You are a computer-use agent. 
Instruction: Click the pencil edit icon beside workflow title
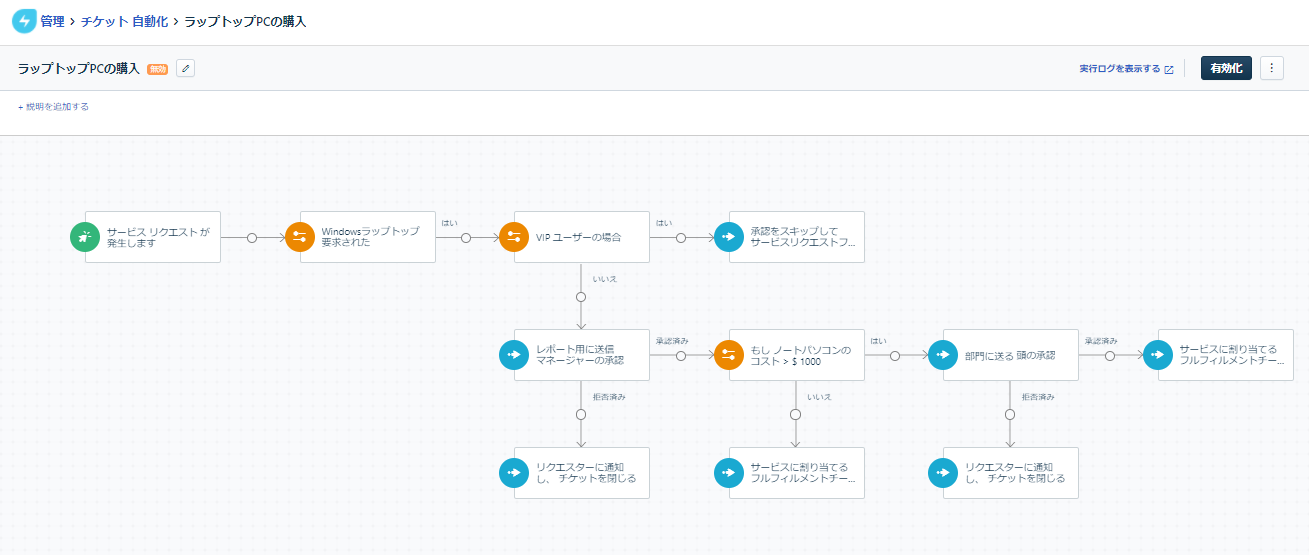186,68
